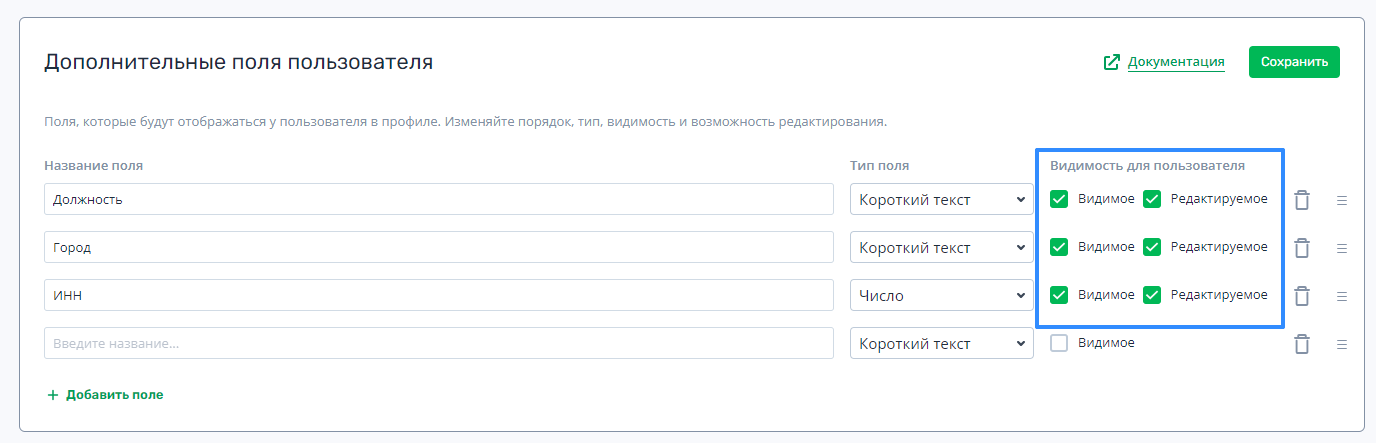
Task: Disable Редактируемое for the Город field
Action: [x=1152, y=247]
